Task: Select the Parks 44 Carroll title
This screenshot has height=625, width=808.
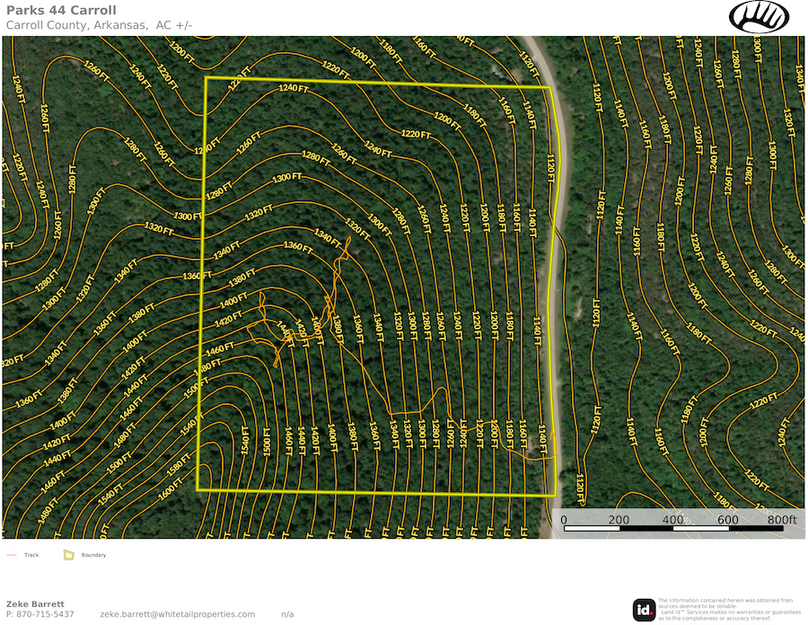Action: point(62,9)
